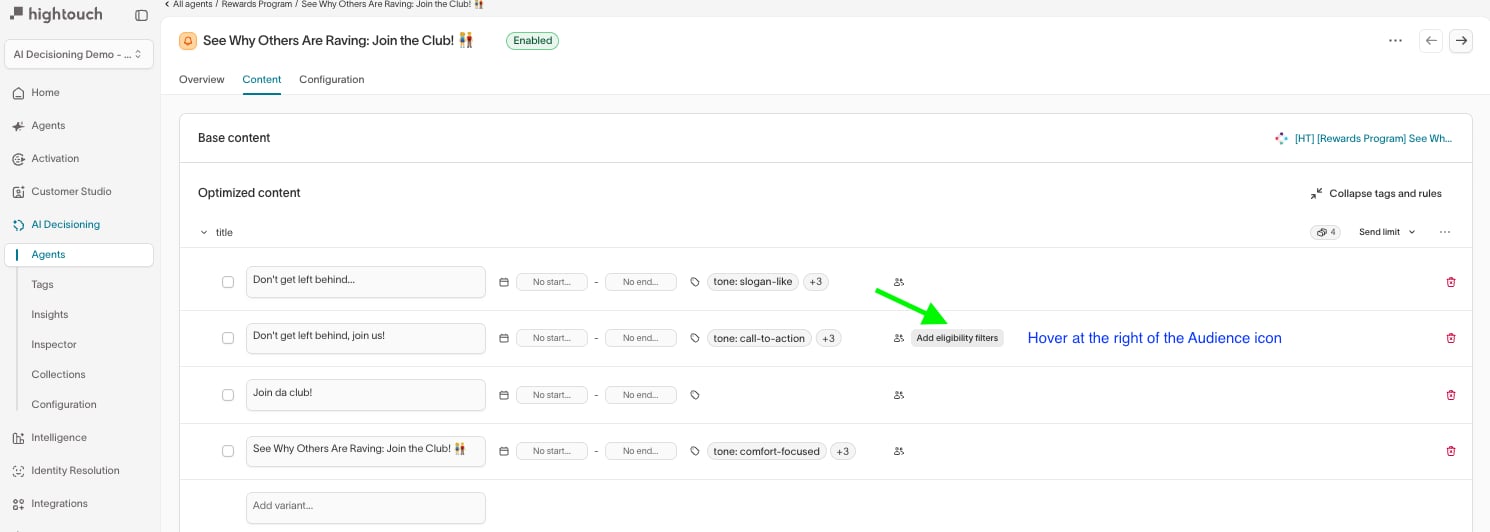Click the tone: slogan-like tag
This screenshot has width=1490, height=532.
click(753, 282)
